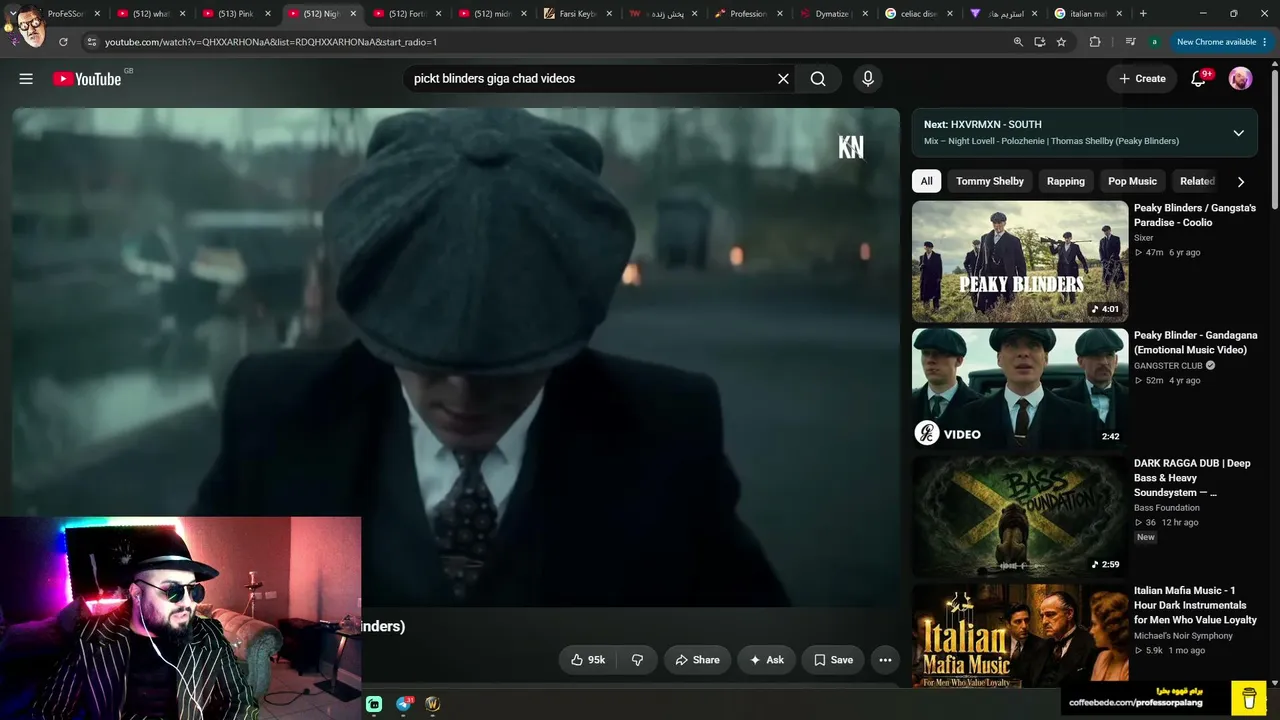Open the Chrome extensions puzzle icon

[1095, 42]
